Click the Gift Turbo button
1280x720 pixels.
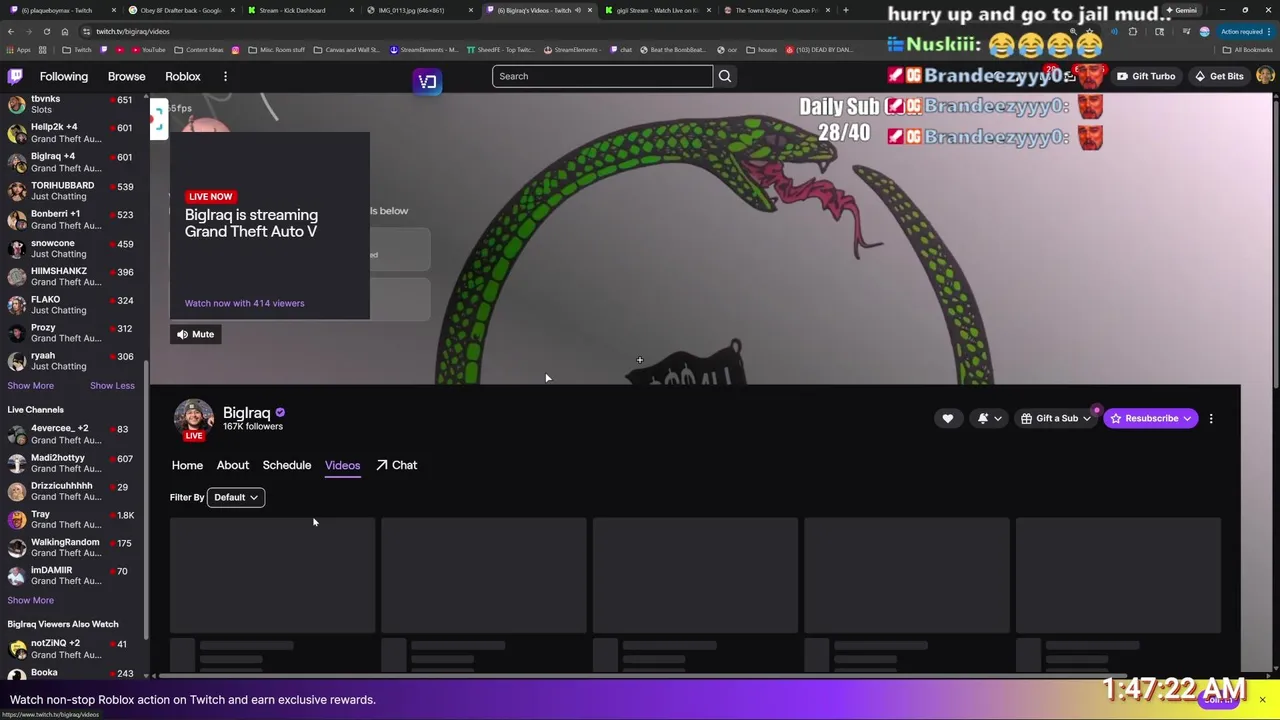[x=1146, y=76]
